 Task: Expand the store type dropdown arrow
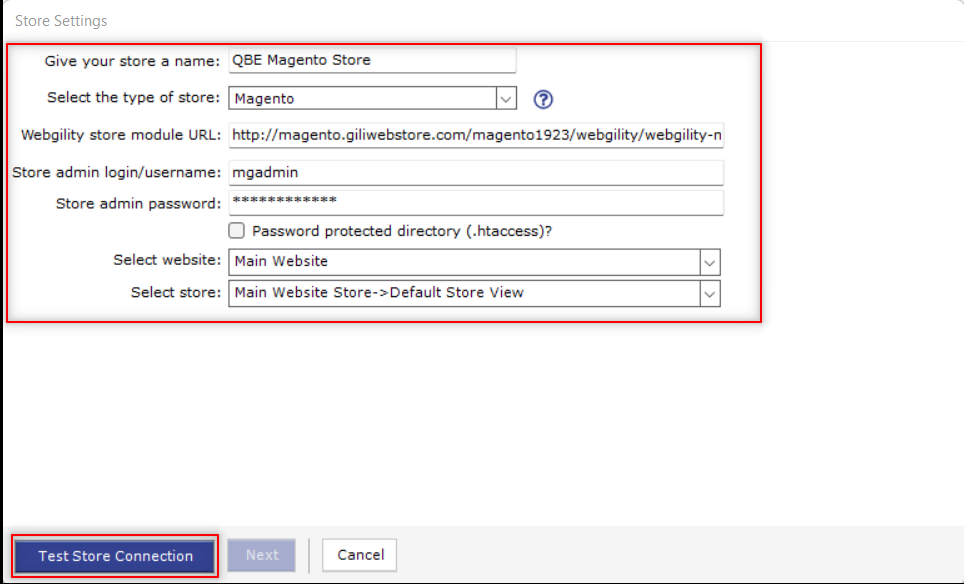(x=506, y=98)
